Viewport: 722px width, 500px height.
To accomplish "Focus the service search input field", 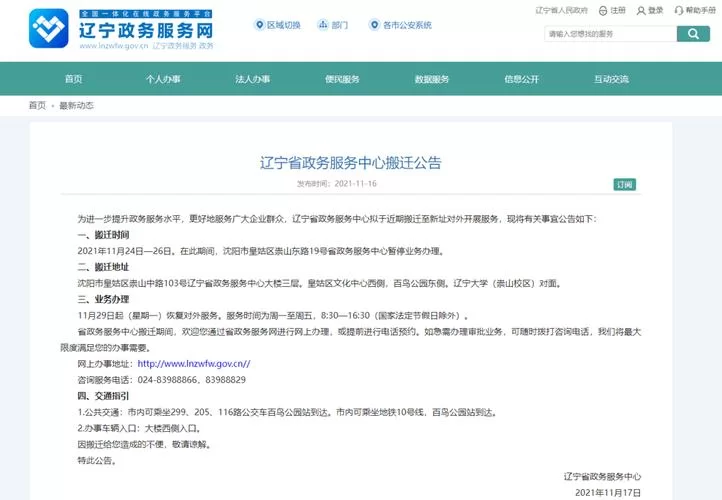I will coord(611,34).
